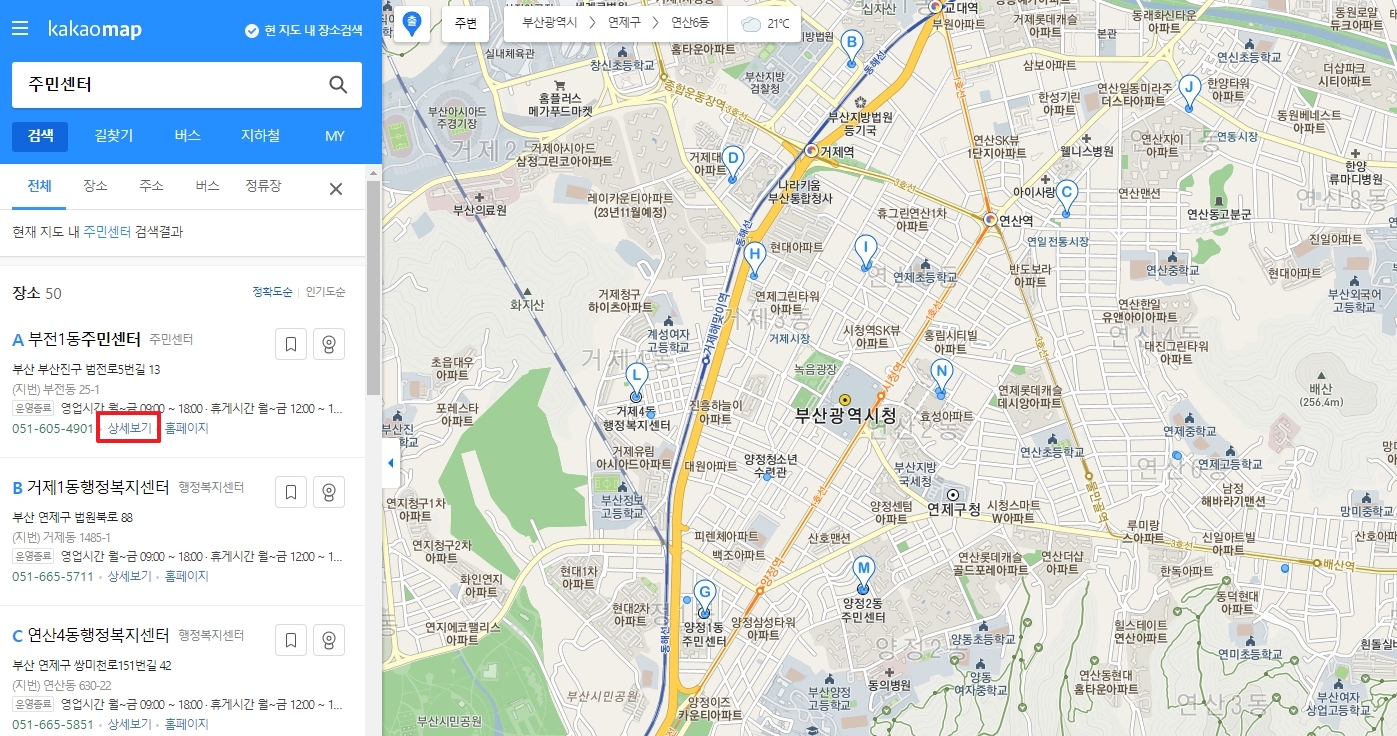Open 홈페이지 link for 거제1동행정복지센터

tap(187, 576)
